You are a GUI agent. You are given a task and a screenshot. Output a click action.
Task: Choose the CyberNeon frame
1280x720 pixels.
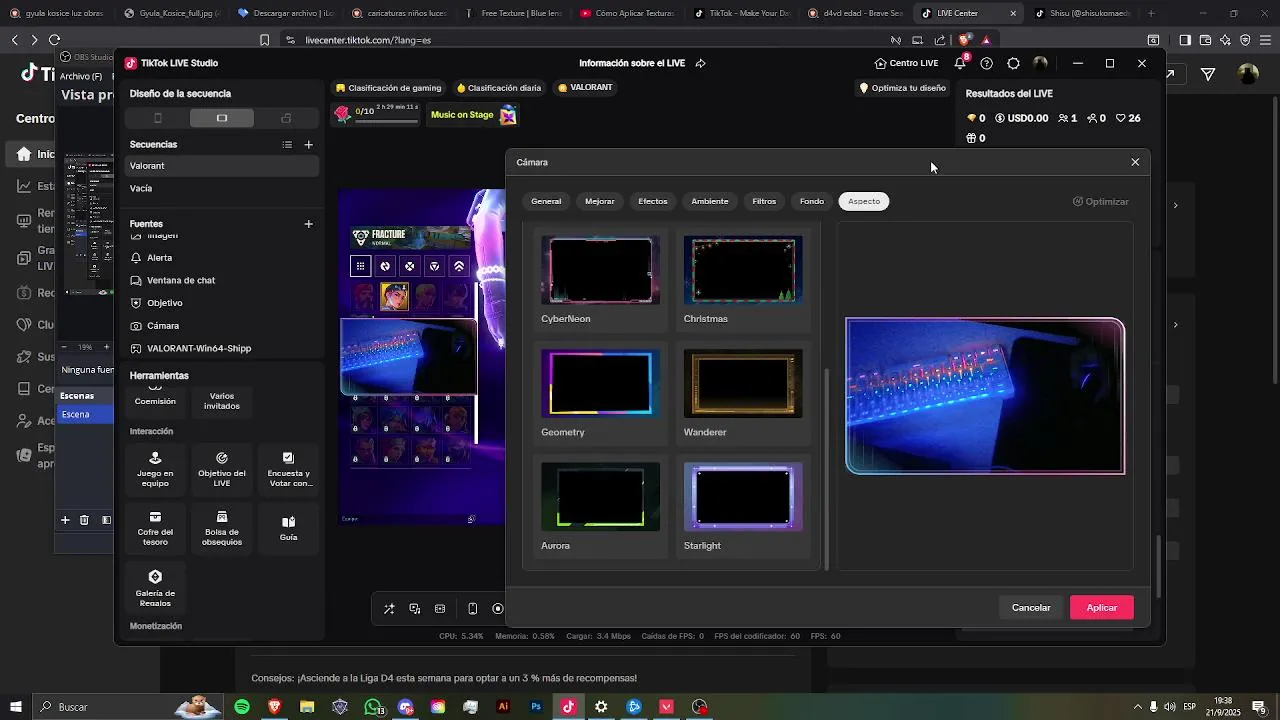click(601, 280)
